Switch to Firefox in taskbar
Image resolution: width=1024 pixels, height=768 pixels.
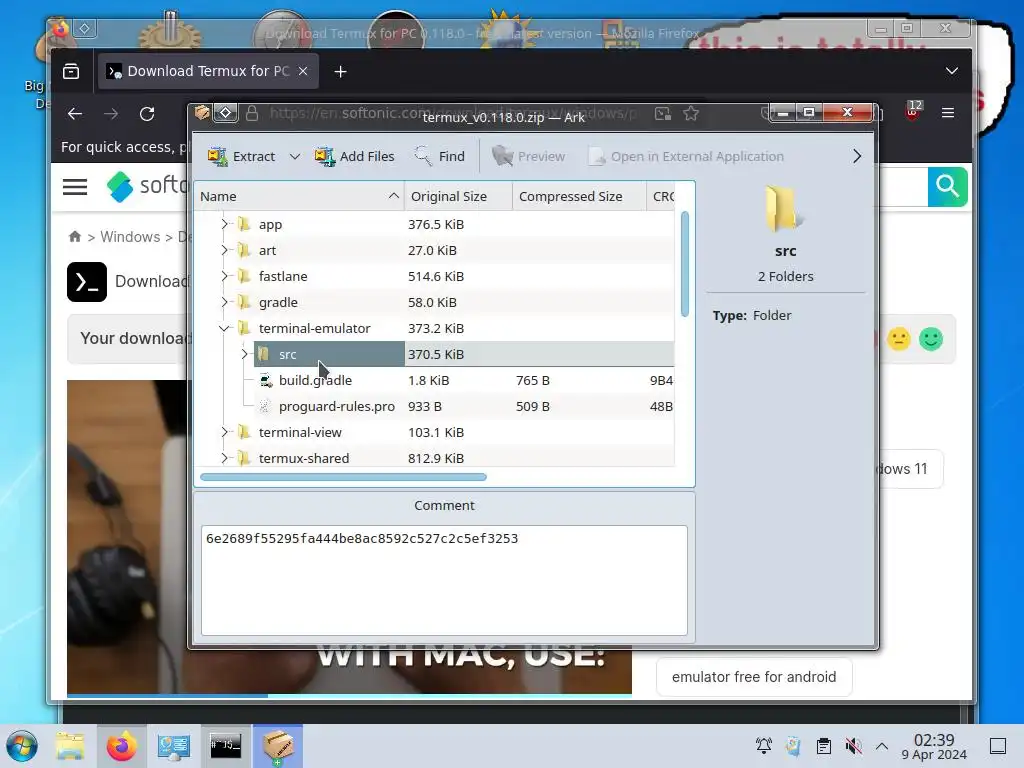tap(121, 746)
